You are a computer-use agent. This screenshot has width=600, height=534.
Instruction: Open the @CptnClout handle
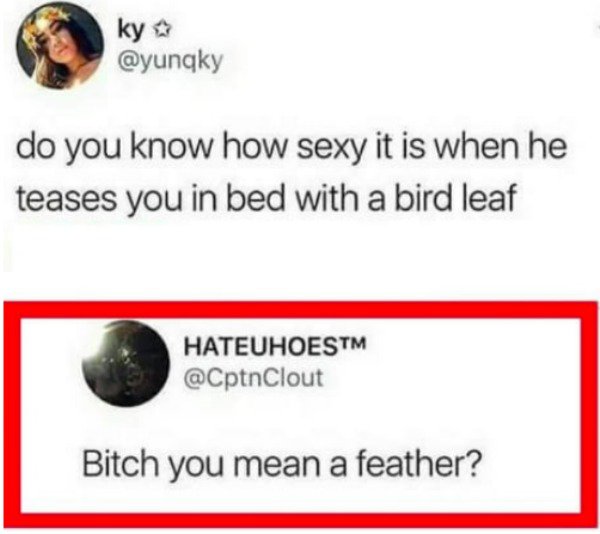point(254,377)
